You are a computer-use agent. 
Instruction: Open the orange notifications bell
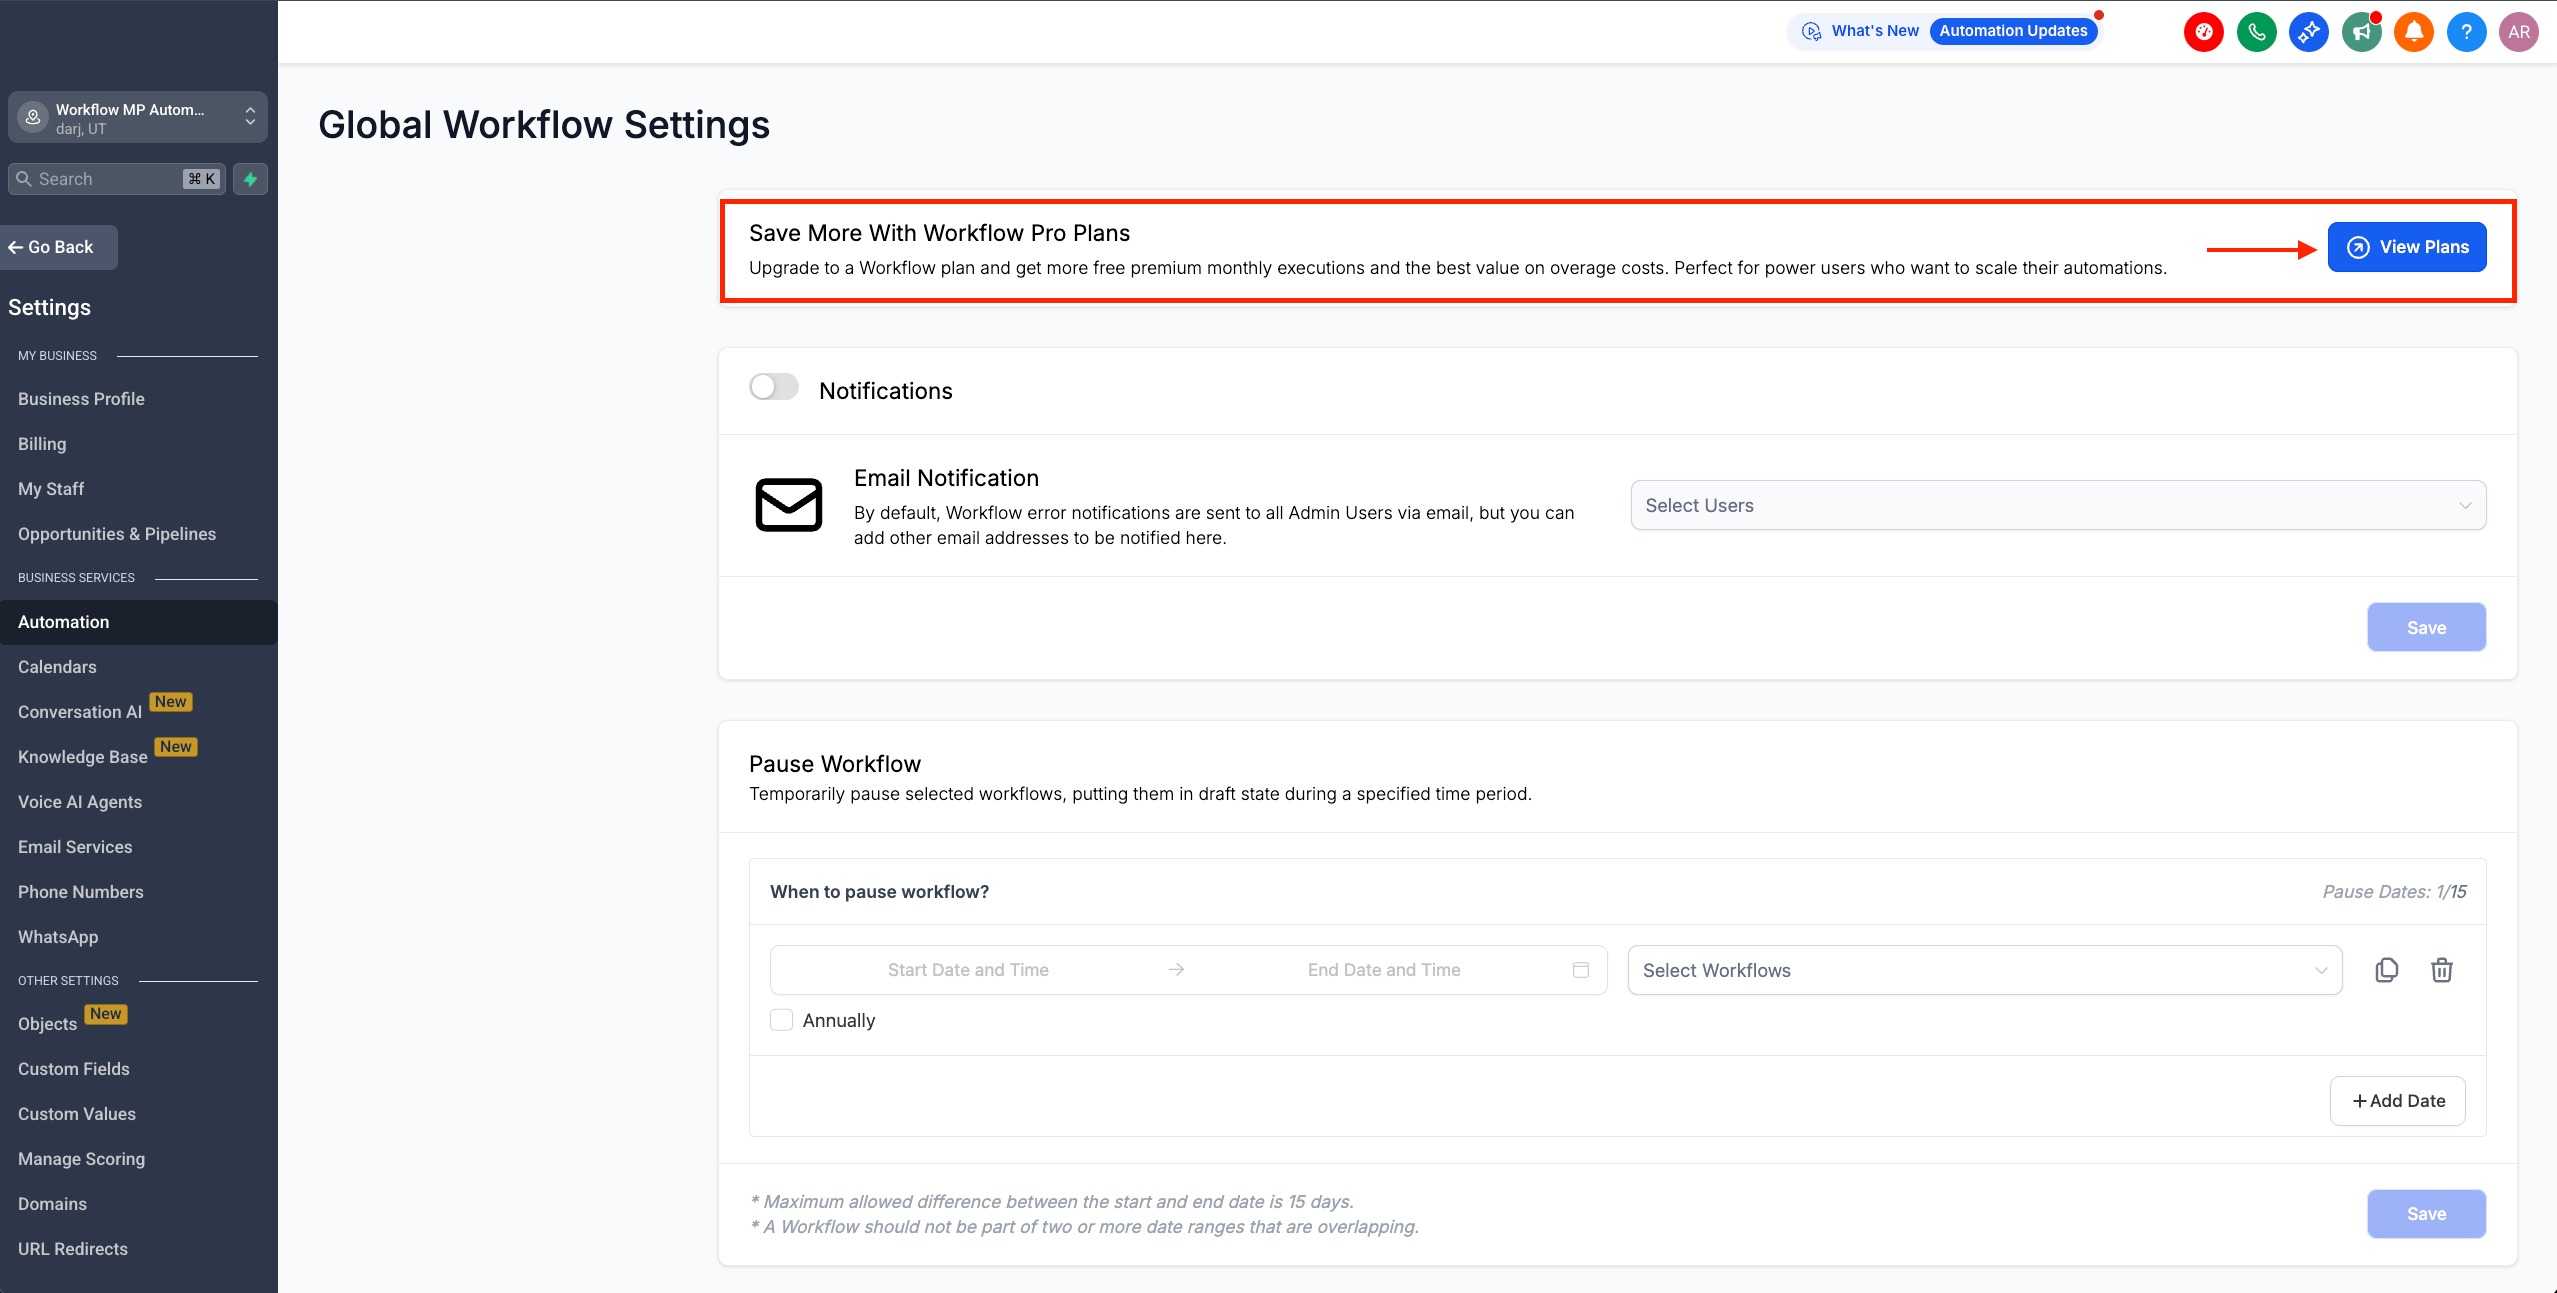[2413, 32]
